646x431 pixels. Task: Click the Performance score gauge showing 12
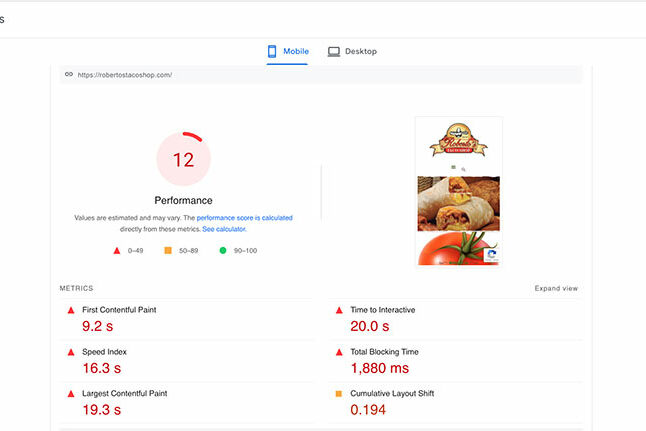pyautogui.click(x=183, y=159)
